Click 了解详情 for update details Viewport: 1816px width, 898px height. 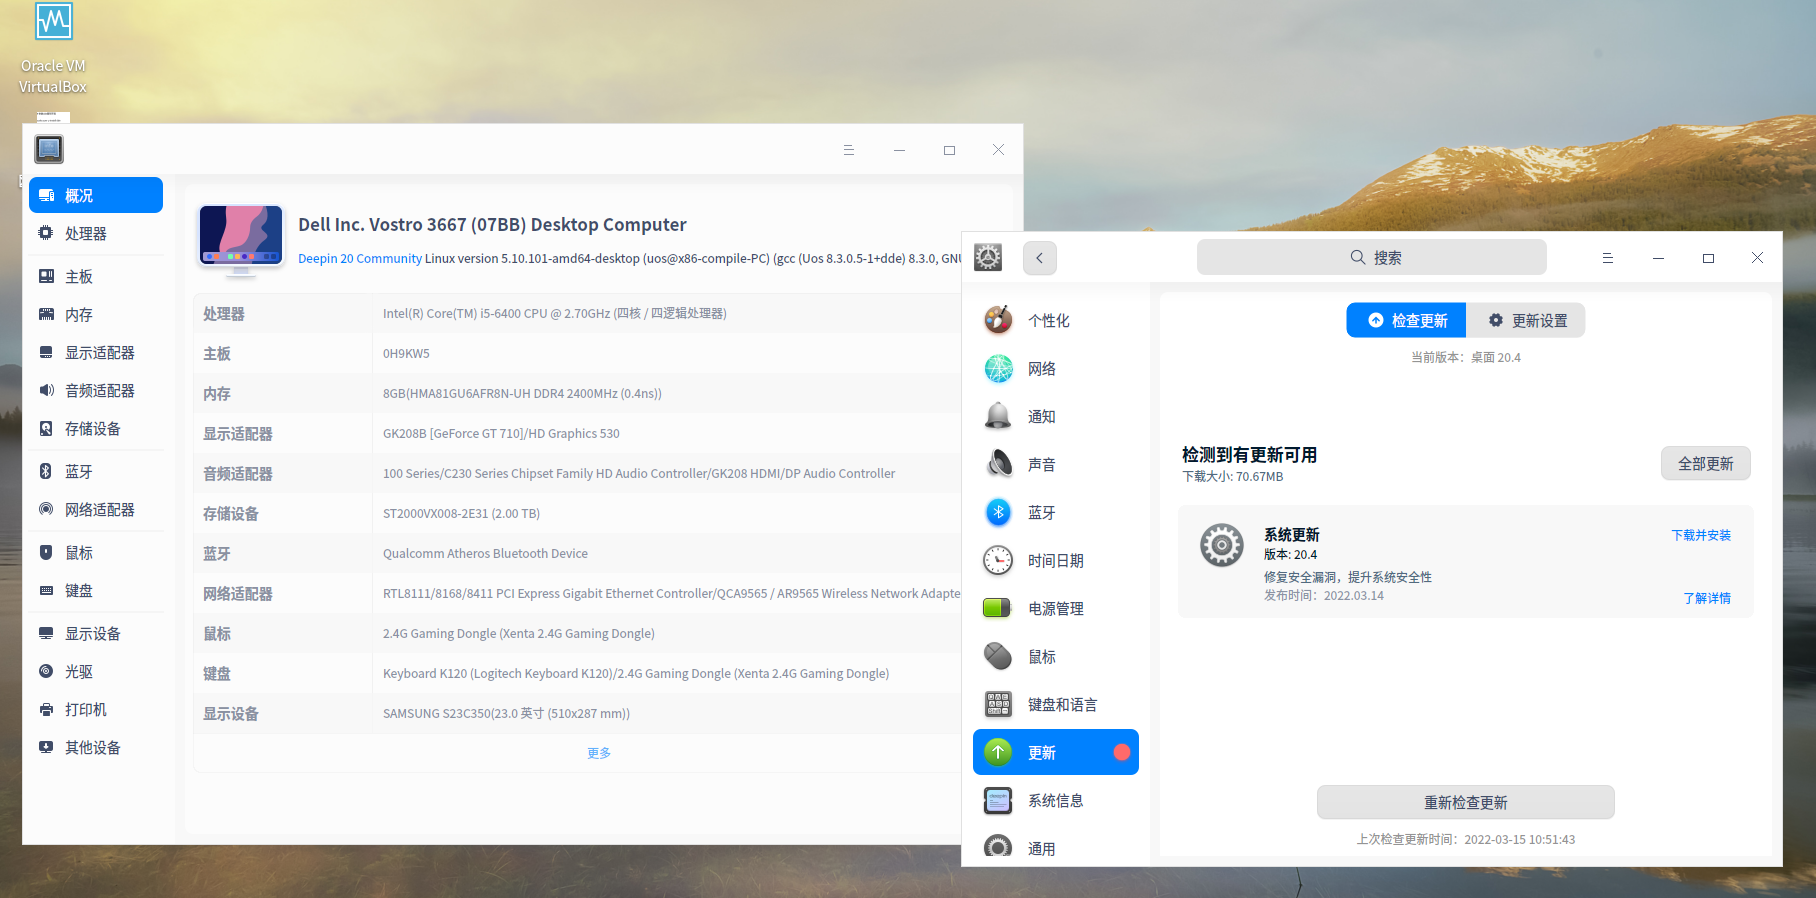(x=1707, y=598)
